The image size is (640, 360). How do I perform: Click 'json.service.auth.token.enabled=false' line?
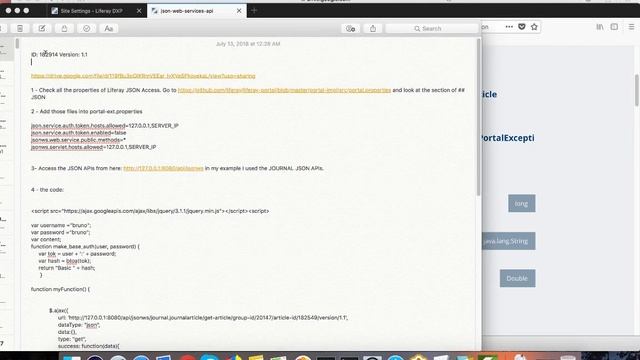click(x=78, y=133)
